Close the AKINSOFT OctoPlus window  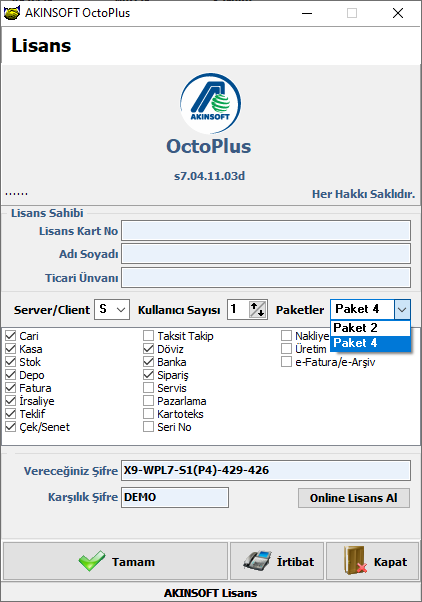(x=398, y=13)
